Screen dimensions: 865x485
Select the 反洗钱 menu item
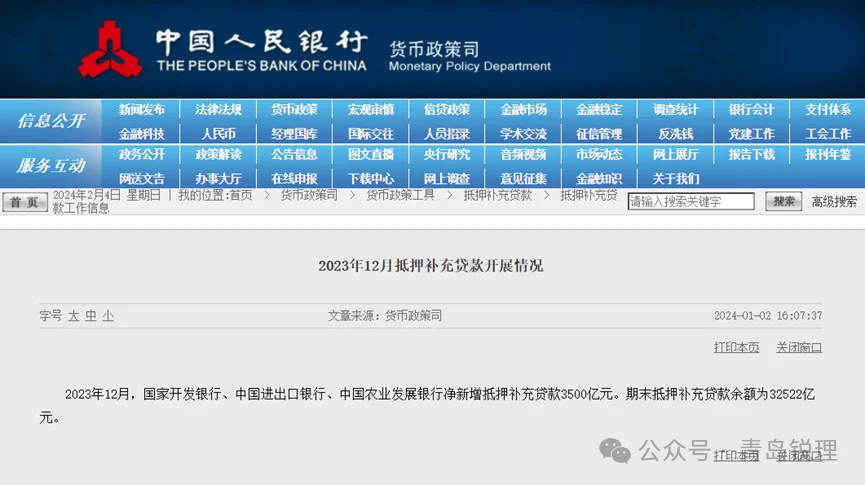(x=676, y=134)
